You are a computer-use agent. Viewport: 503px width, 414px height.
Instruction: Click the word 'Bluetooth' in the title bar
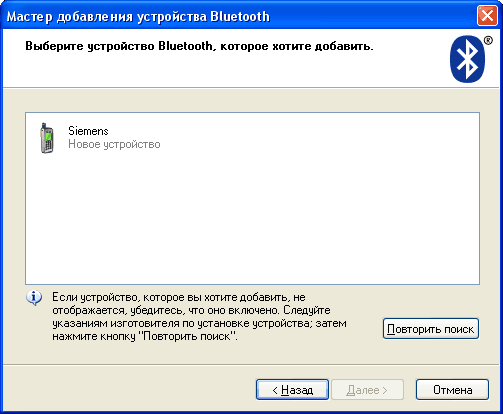click(x=240, y=17)
